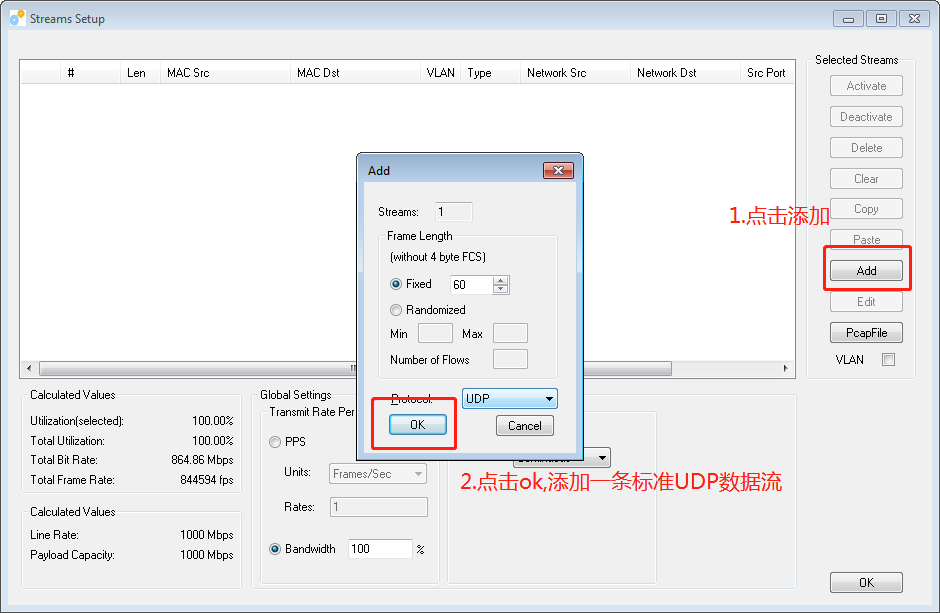Sort by the Len column header
The width and height of the screenshot is (940, 613).
(x=140, y=73)
